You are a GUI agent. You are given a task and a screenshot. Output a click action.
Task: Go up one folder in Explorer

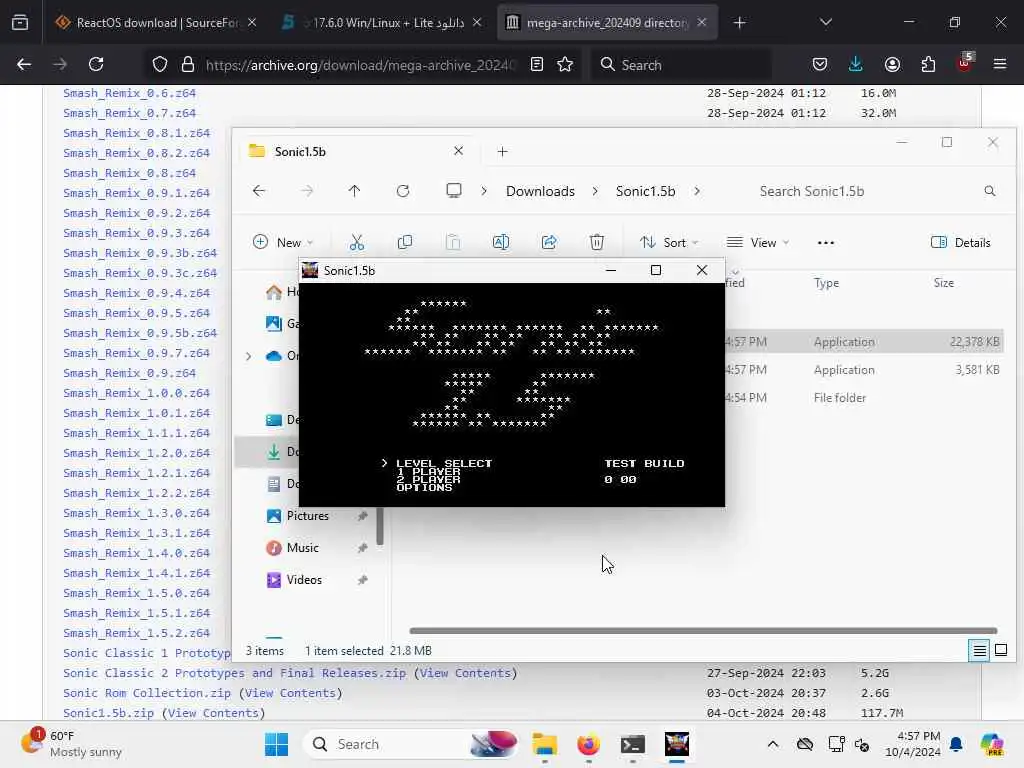[x=354, y=191]
